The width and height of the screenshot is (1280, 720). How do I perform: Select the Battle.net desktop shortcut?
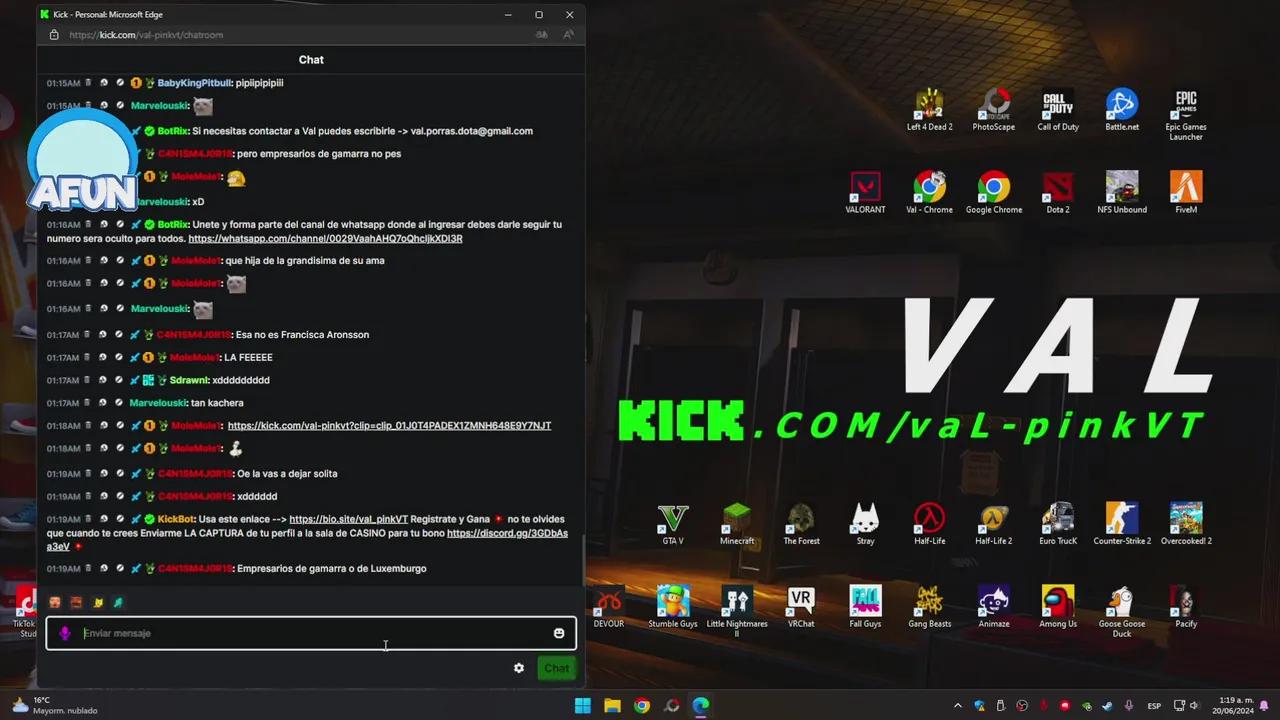point(1122,110)
